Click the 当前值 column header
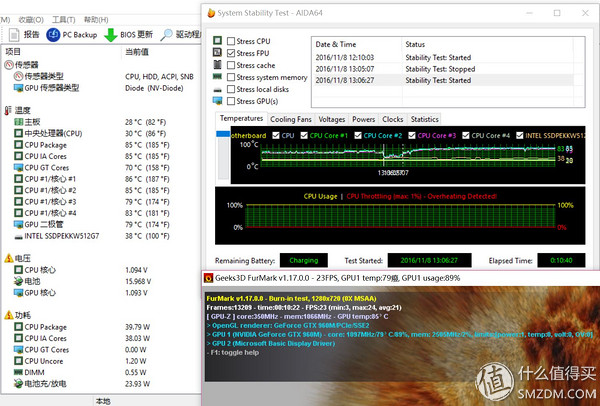The height and width of the screenshot is (406, 600). 139,51
